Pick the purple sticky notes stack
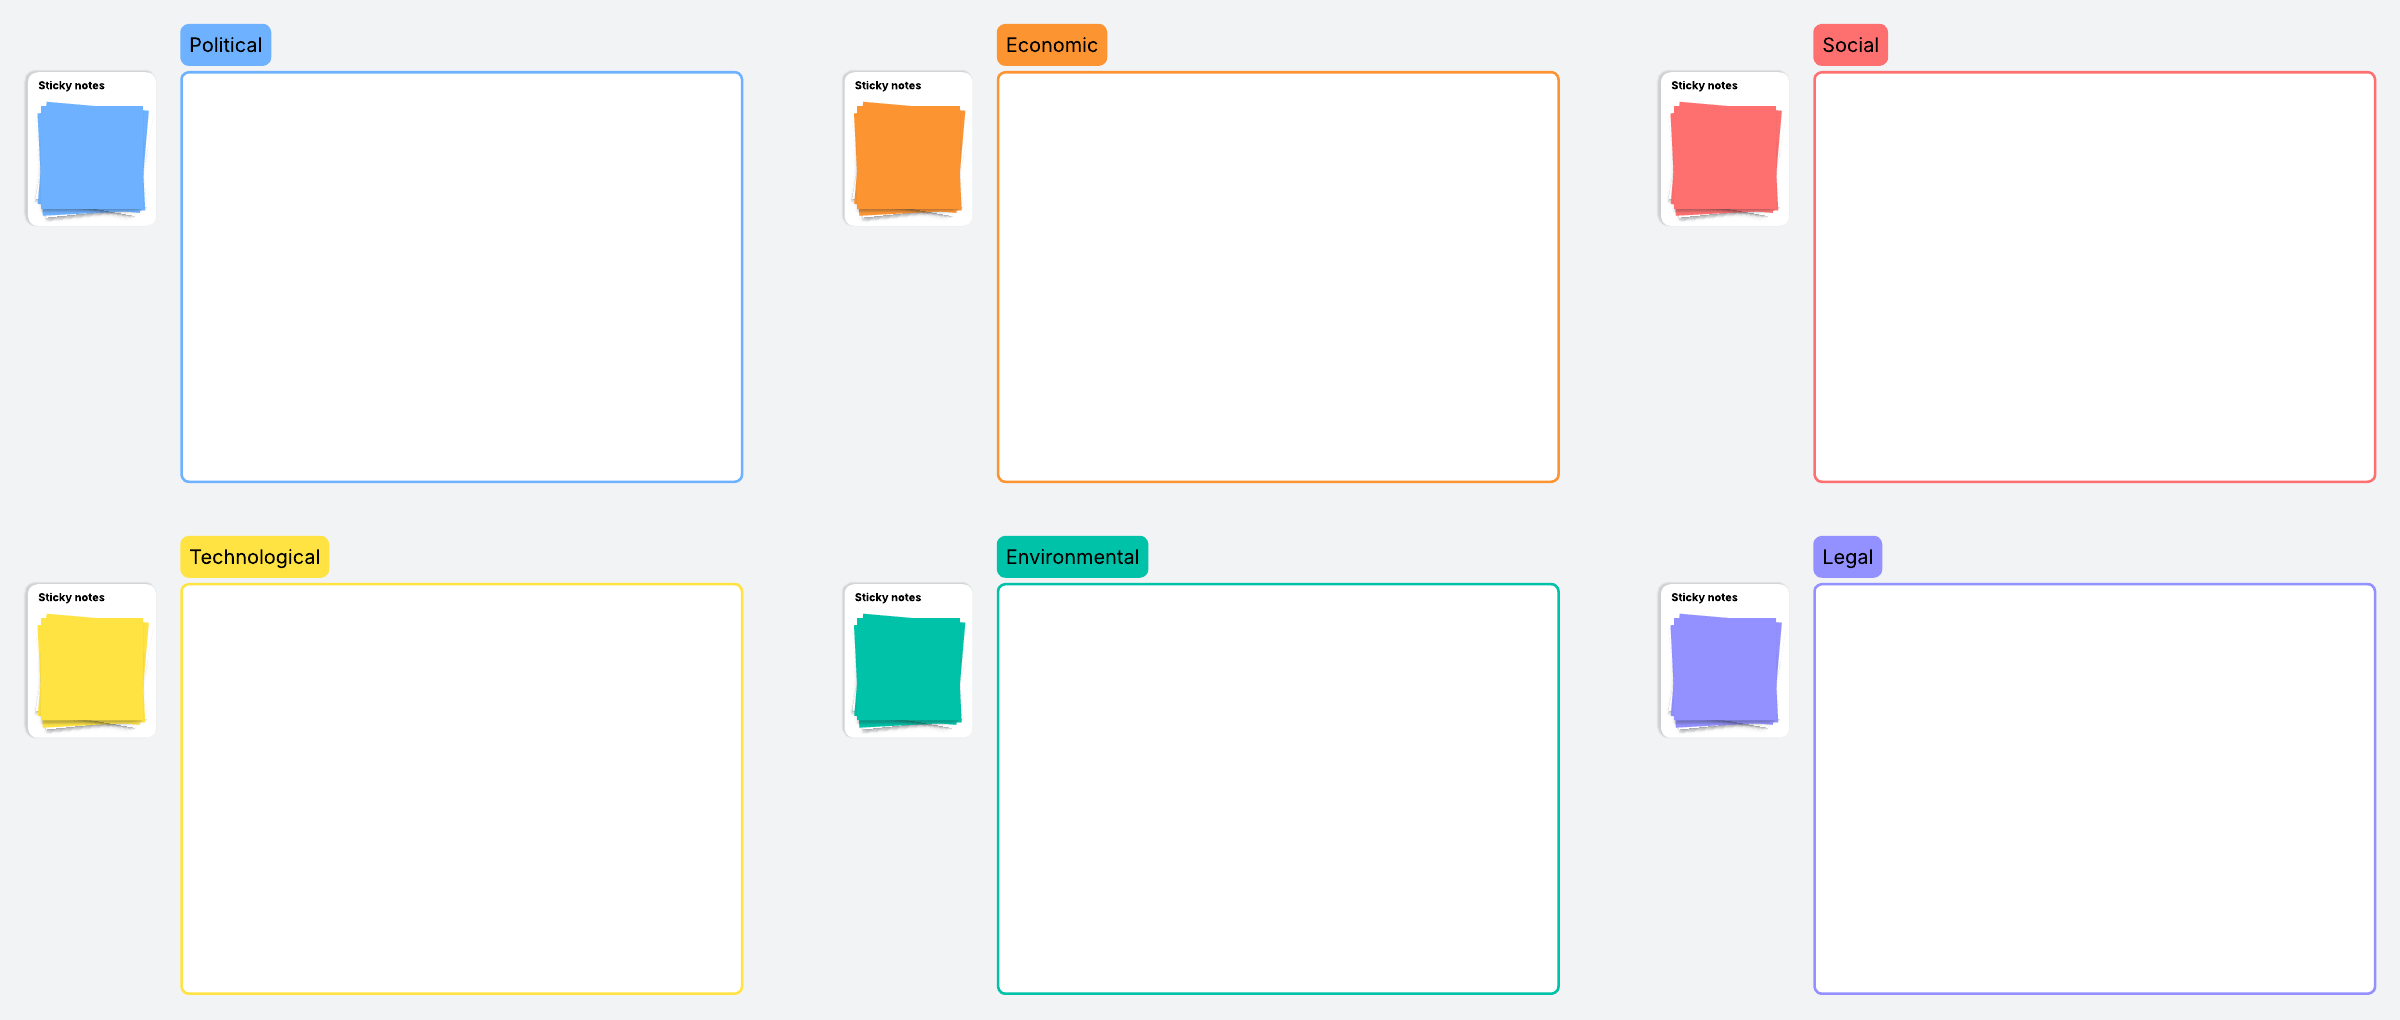The width and height of the screenshot is (2400, 1020). [1725, 672]
